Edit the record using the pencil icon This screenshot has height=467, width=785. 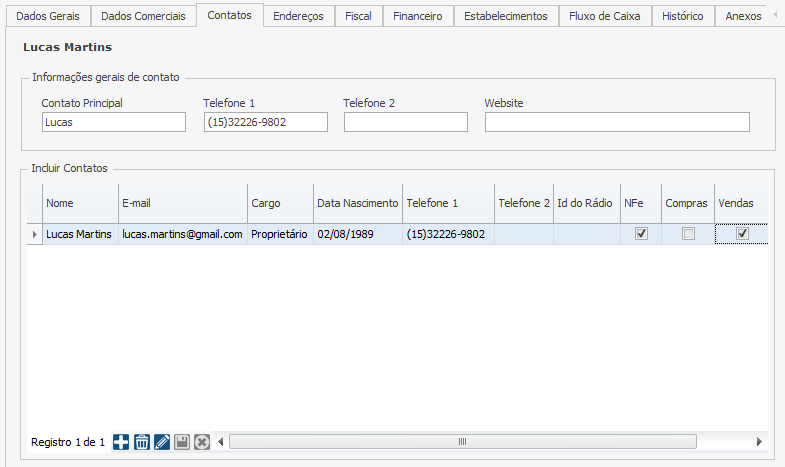(162, 442)
